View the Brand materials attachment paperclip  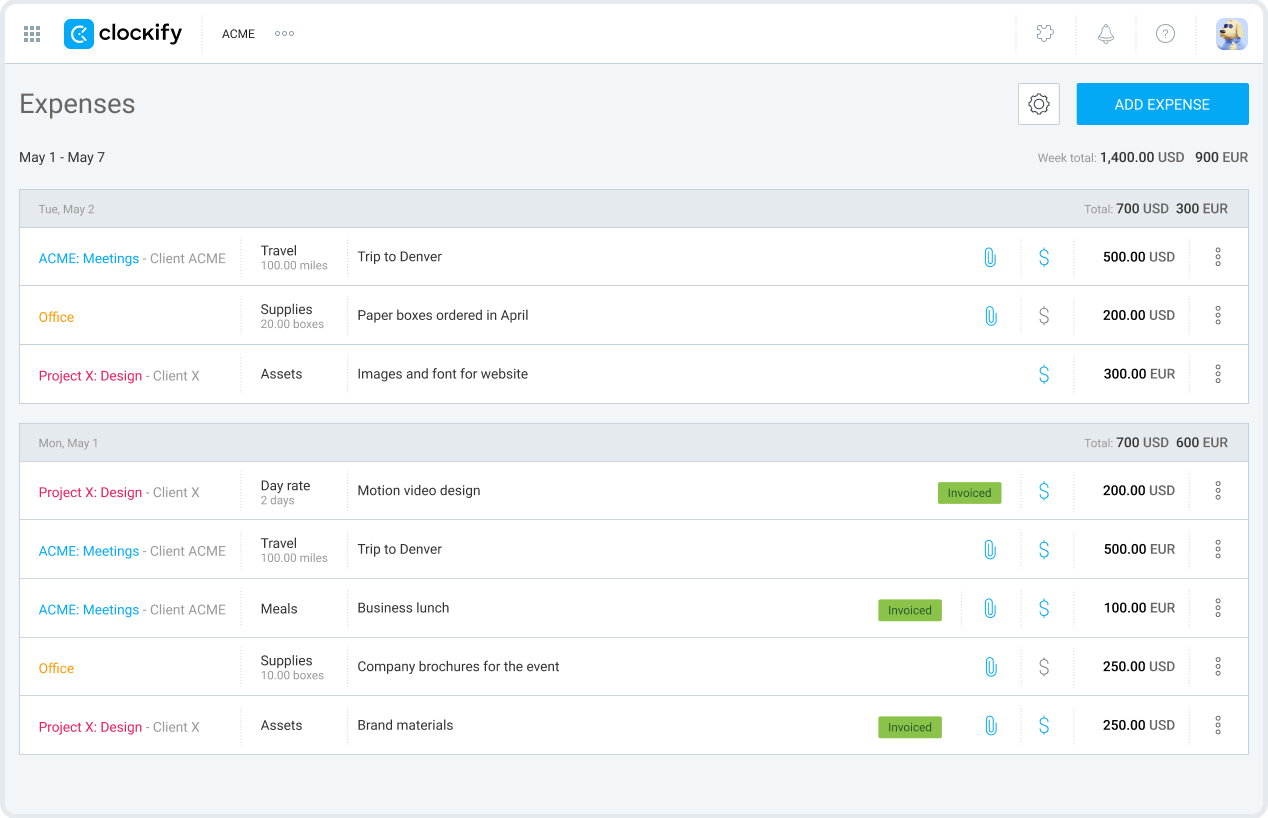tap(990, 725)
